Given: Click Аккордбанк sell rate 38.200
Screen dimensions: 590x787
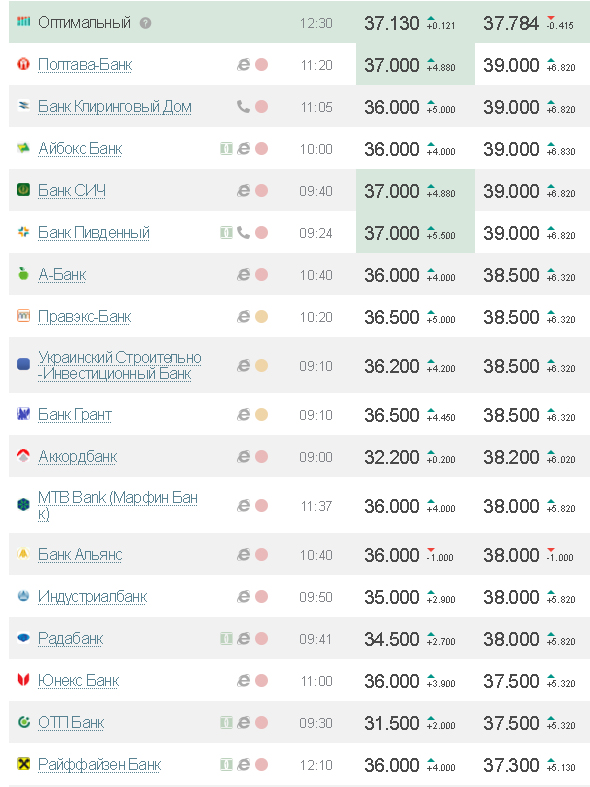Looking at the screenshot, I should point(511,457).
